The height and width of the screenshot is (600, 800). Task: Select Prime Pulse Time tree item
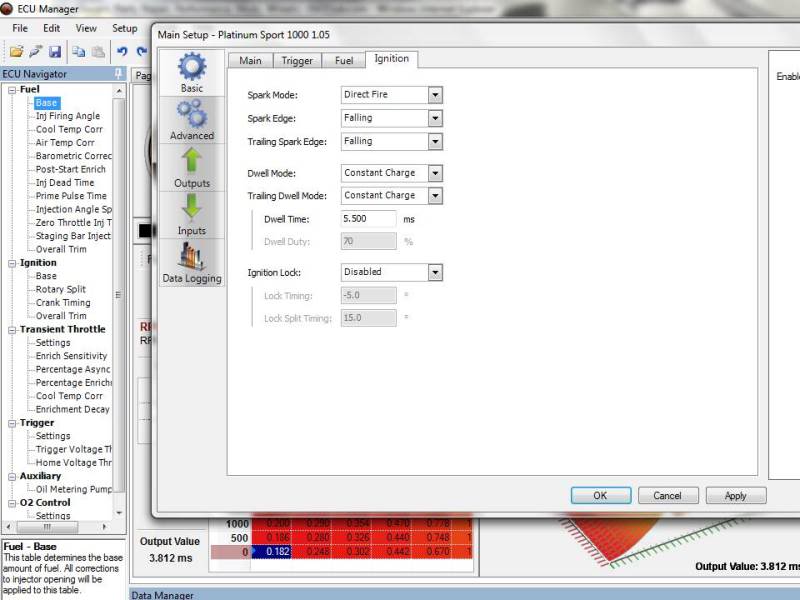pos(71,195)
